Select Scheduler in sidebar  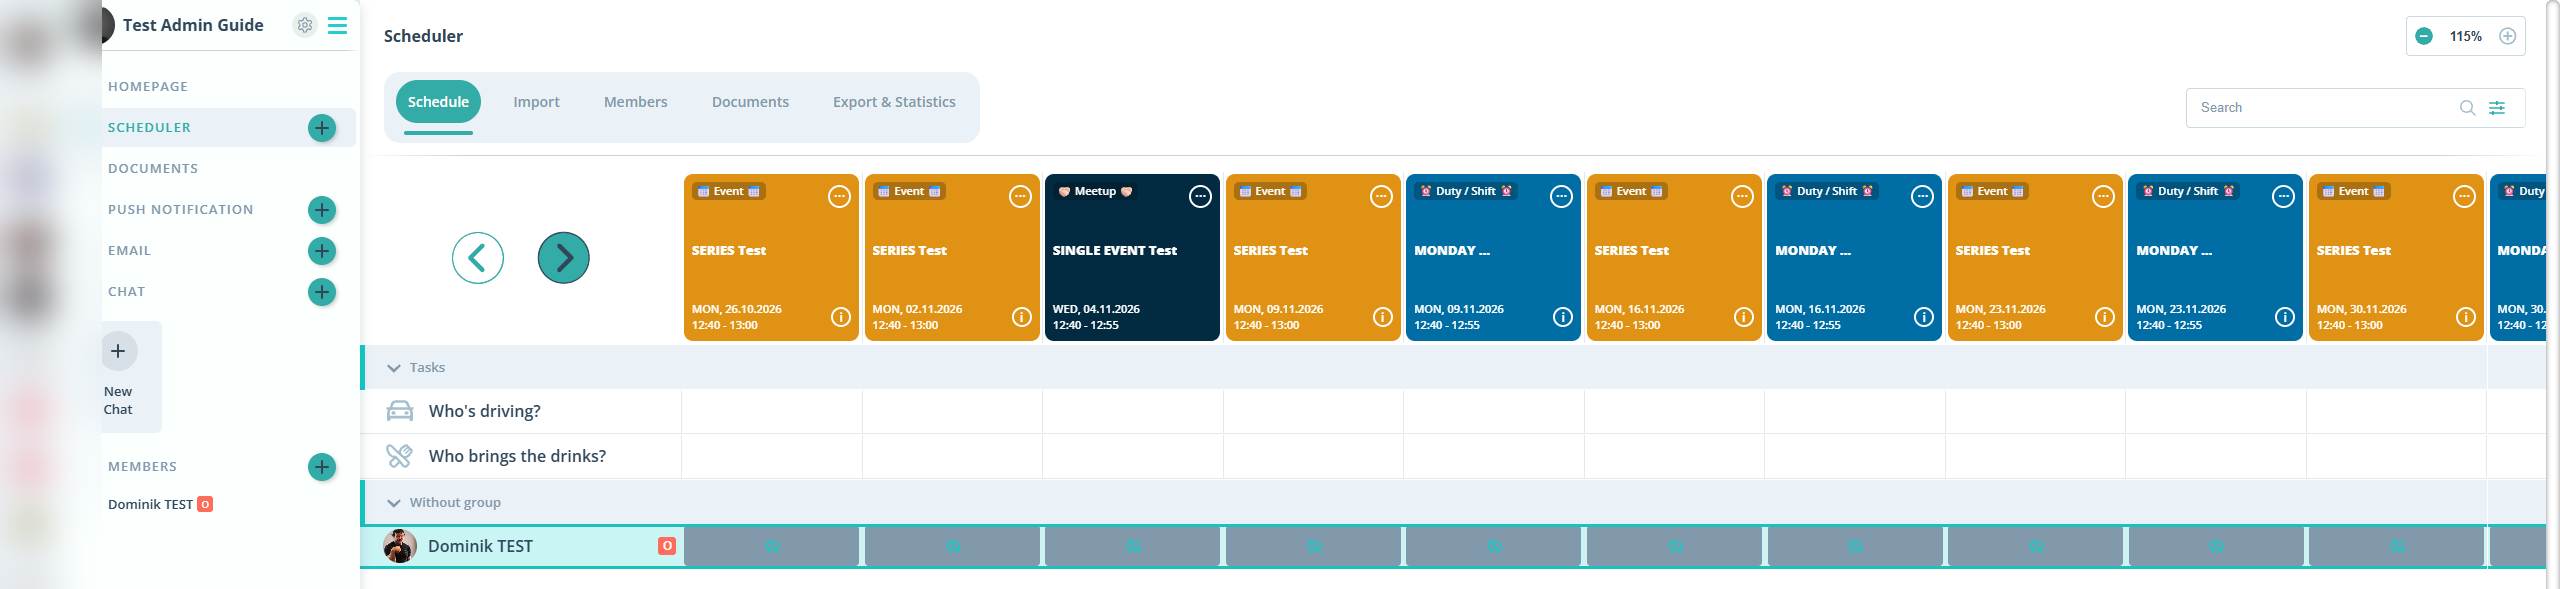click(149, 128)
